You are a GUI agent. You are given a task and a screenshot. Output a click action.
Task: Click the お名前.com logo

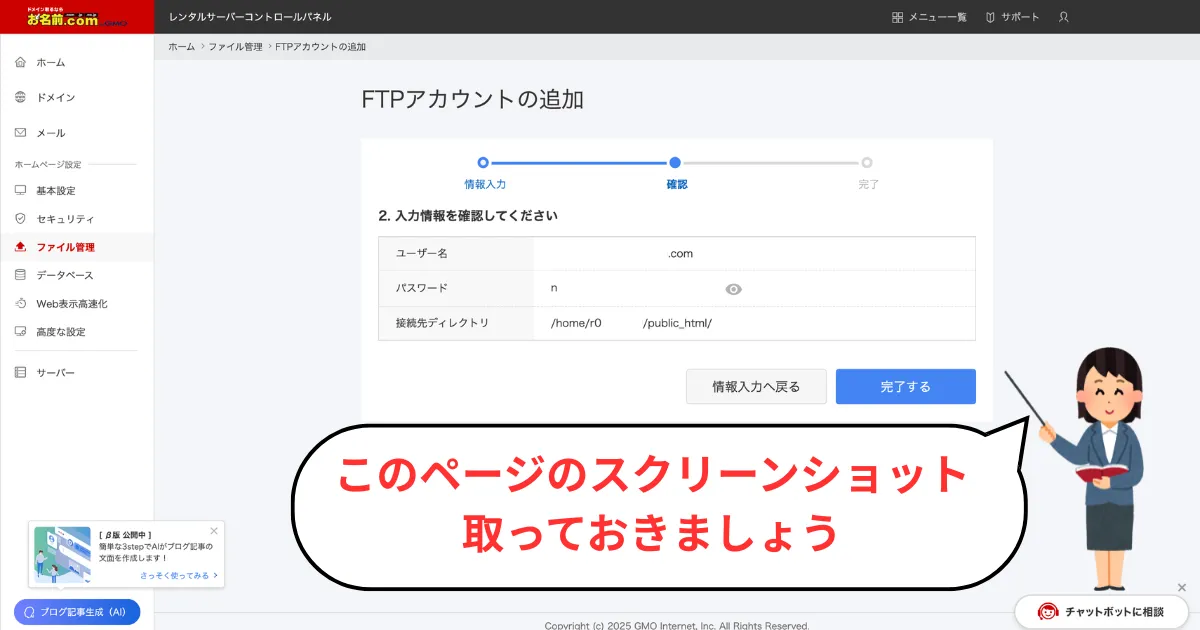[77, 16]
